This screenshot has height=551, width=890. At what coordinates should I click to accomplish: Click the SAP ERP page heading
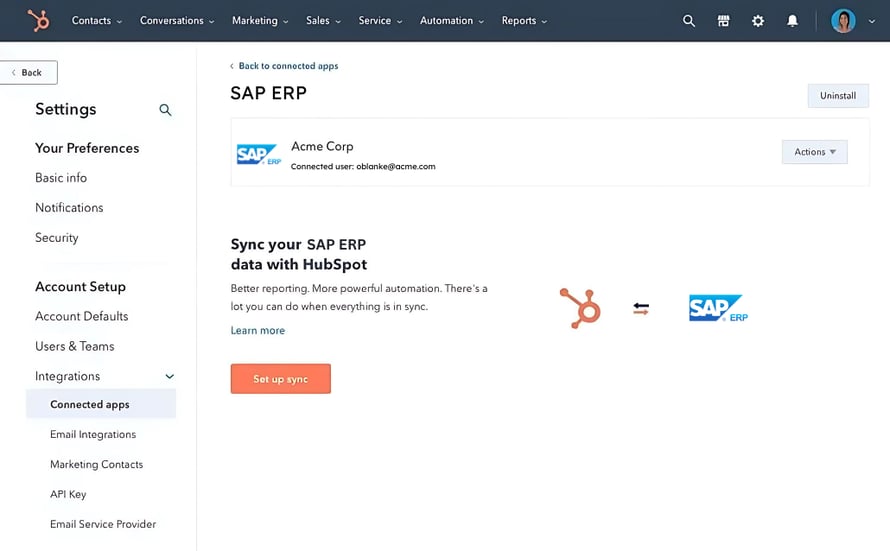268,93
